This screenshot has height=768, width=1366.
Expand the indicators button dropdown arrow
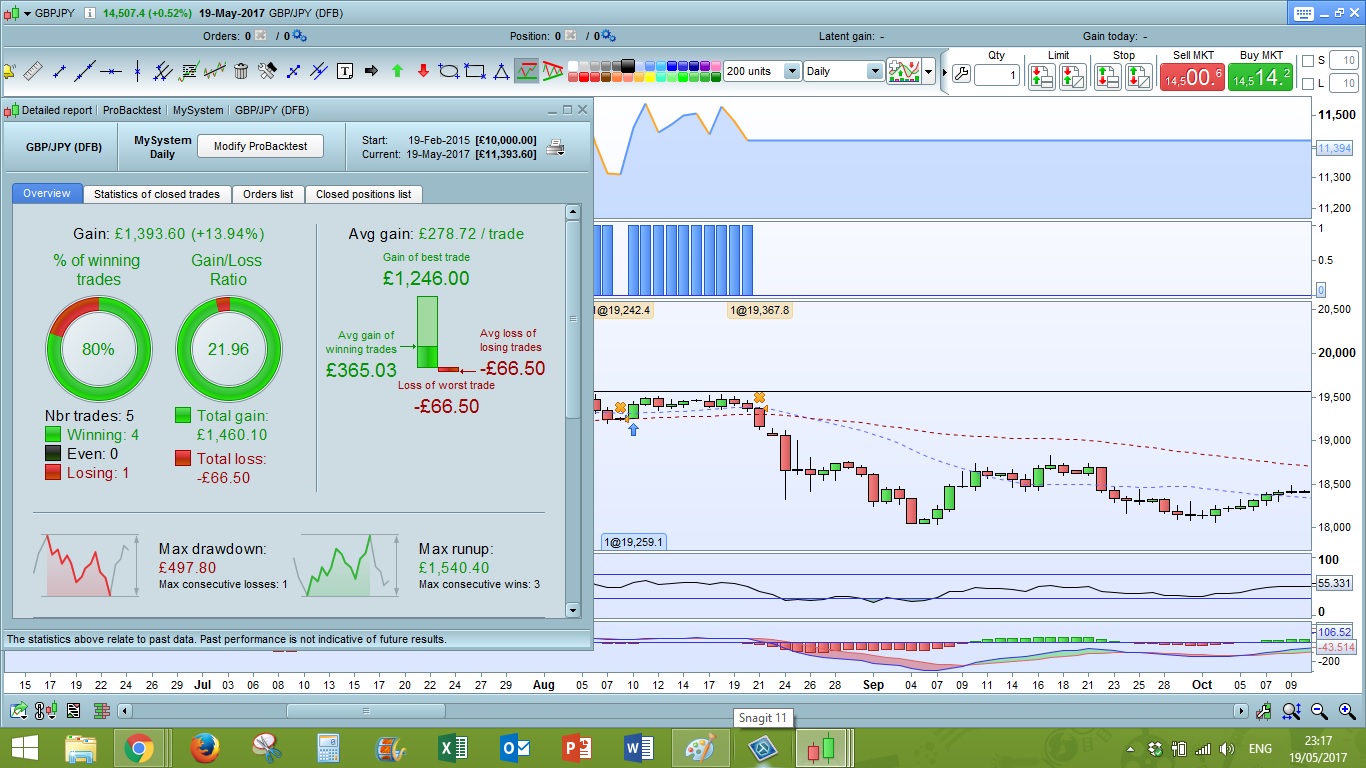929,72
